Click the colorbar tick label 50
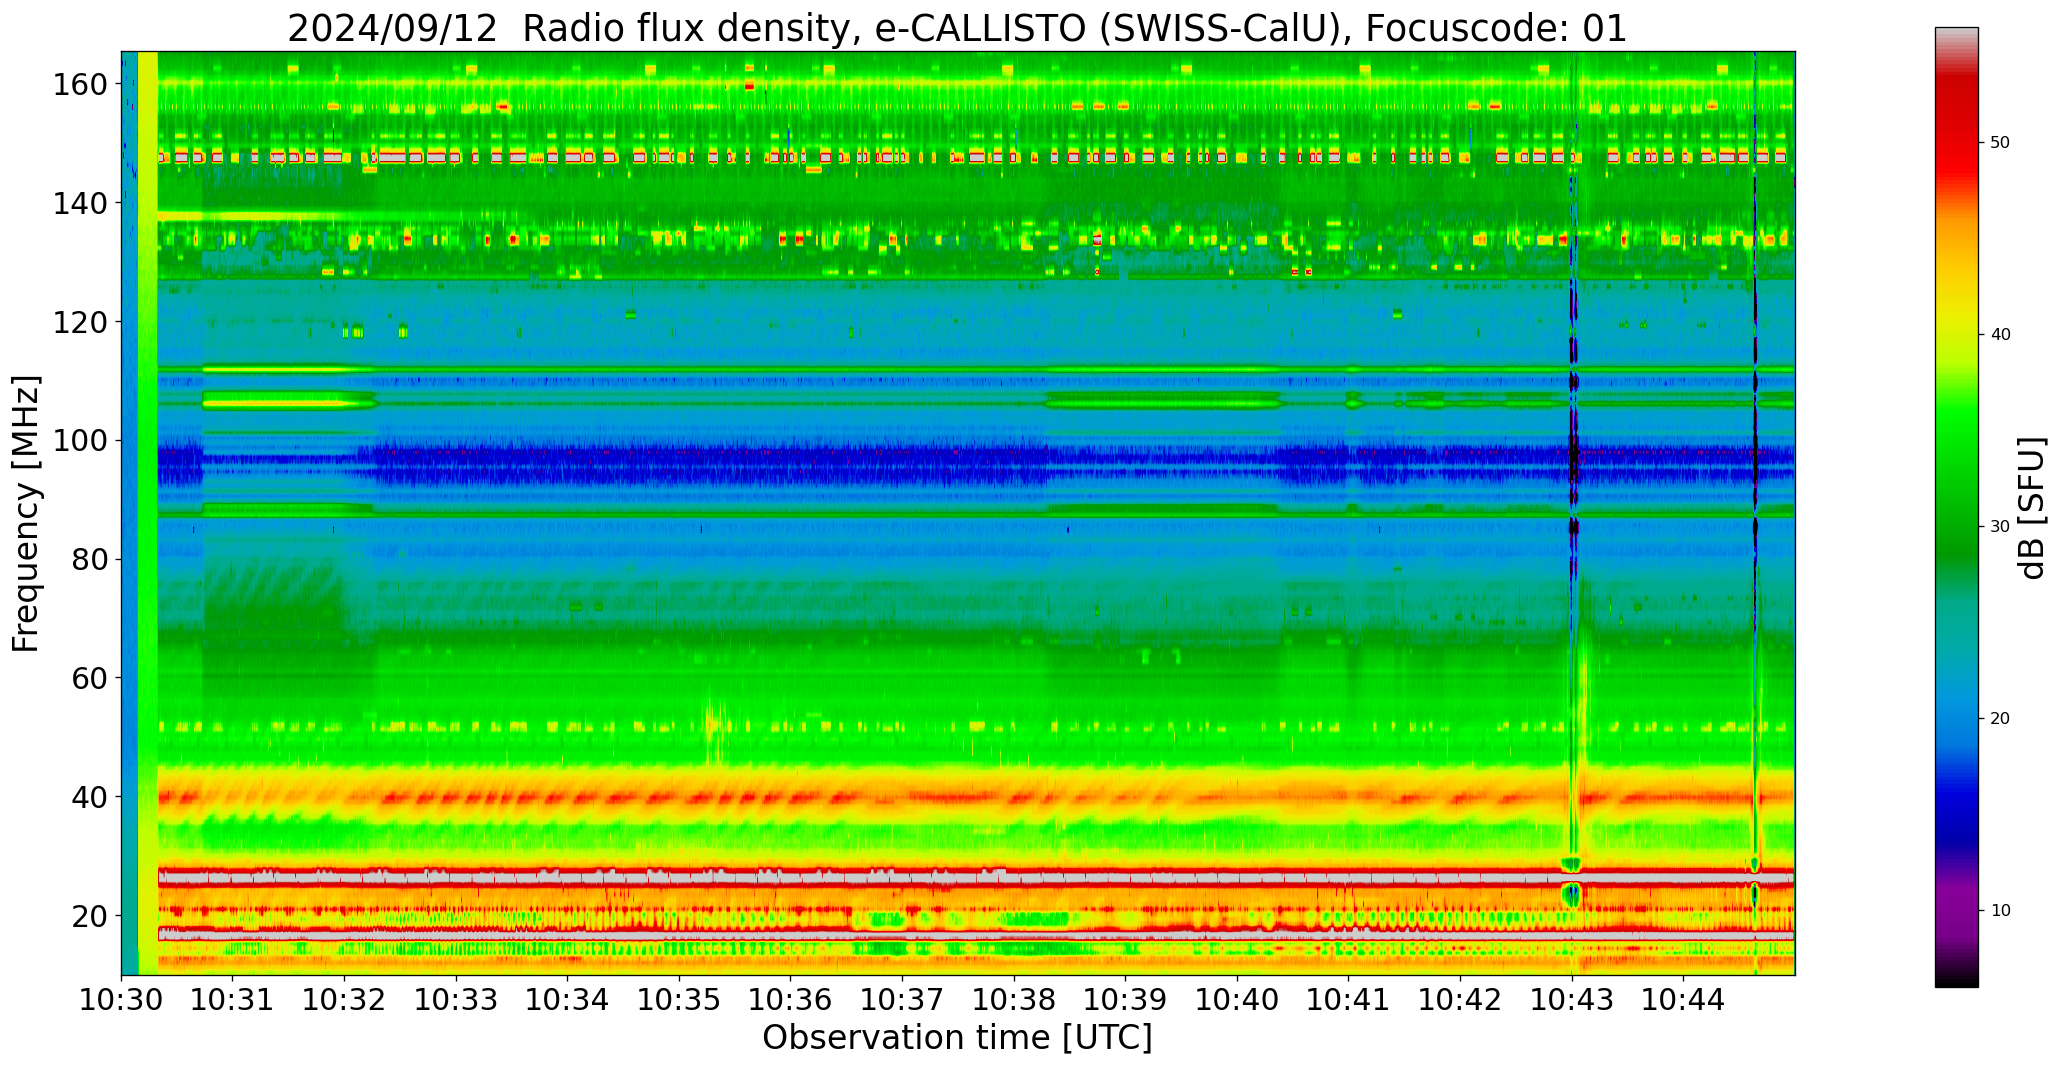The image size is (2062, 1067). (x=2000, y=143)
